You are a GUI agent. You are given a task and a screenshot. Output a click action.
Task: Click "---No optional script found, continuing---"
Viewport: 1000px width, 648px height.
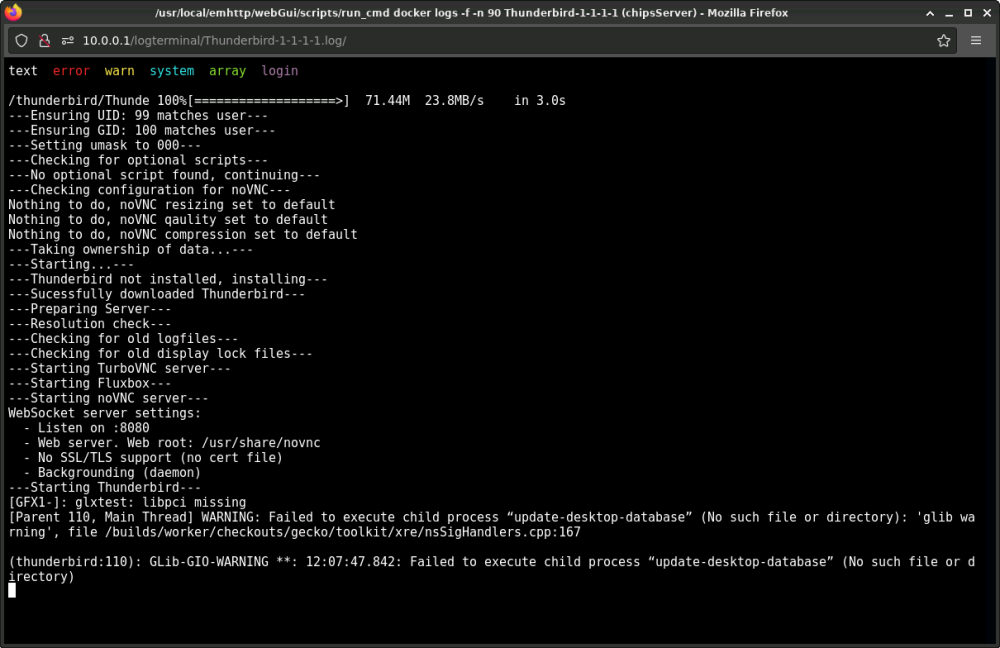164,175
